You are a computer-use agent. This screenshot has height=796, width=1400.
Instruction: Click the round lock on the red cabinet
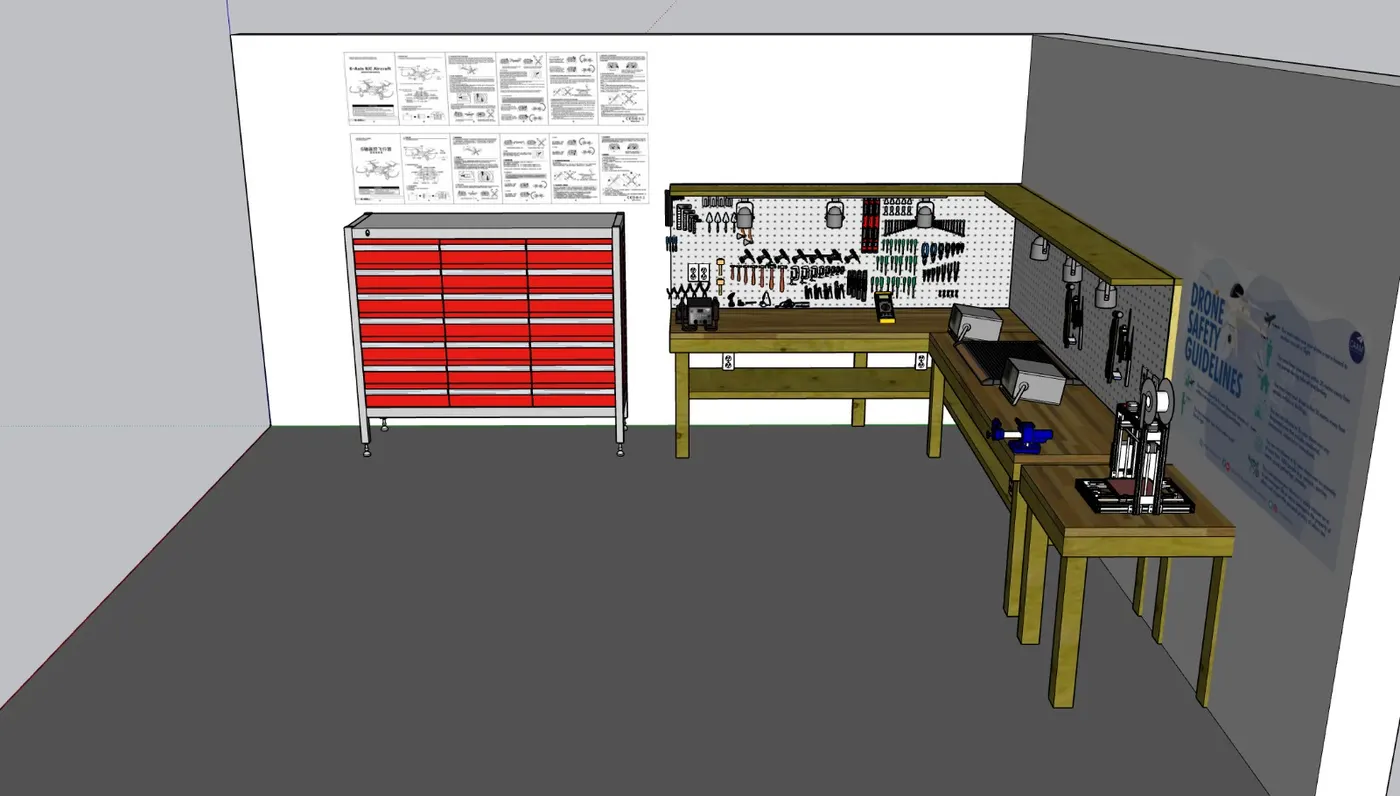(x=366, y=235)
